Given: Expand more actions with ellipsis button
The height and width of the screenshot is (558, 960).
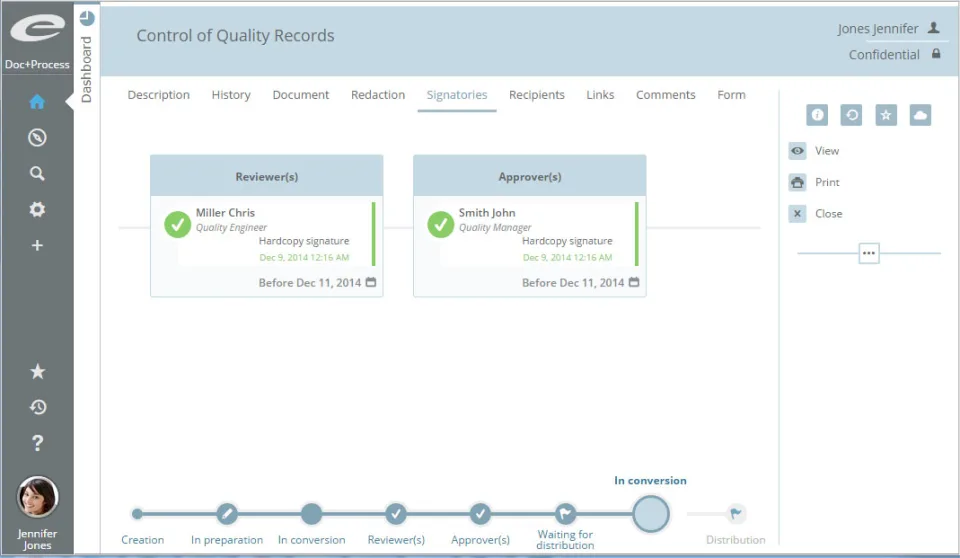Looking at the screenshot, I should pyautogui.click(x=869, y=253).
